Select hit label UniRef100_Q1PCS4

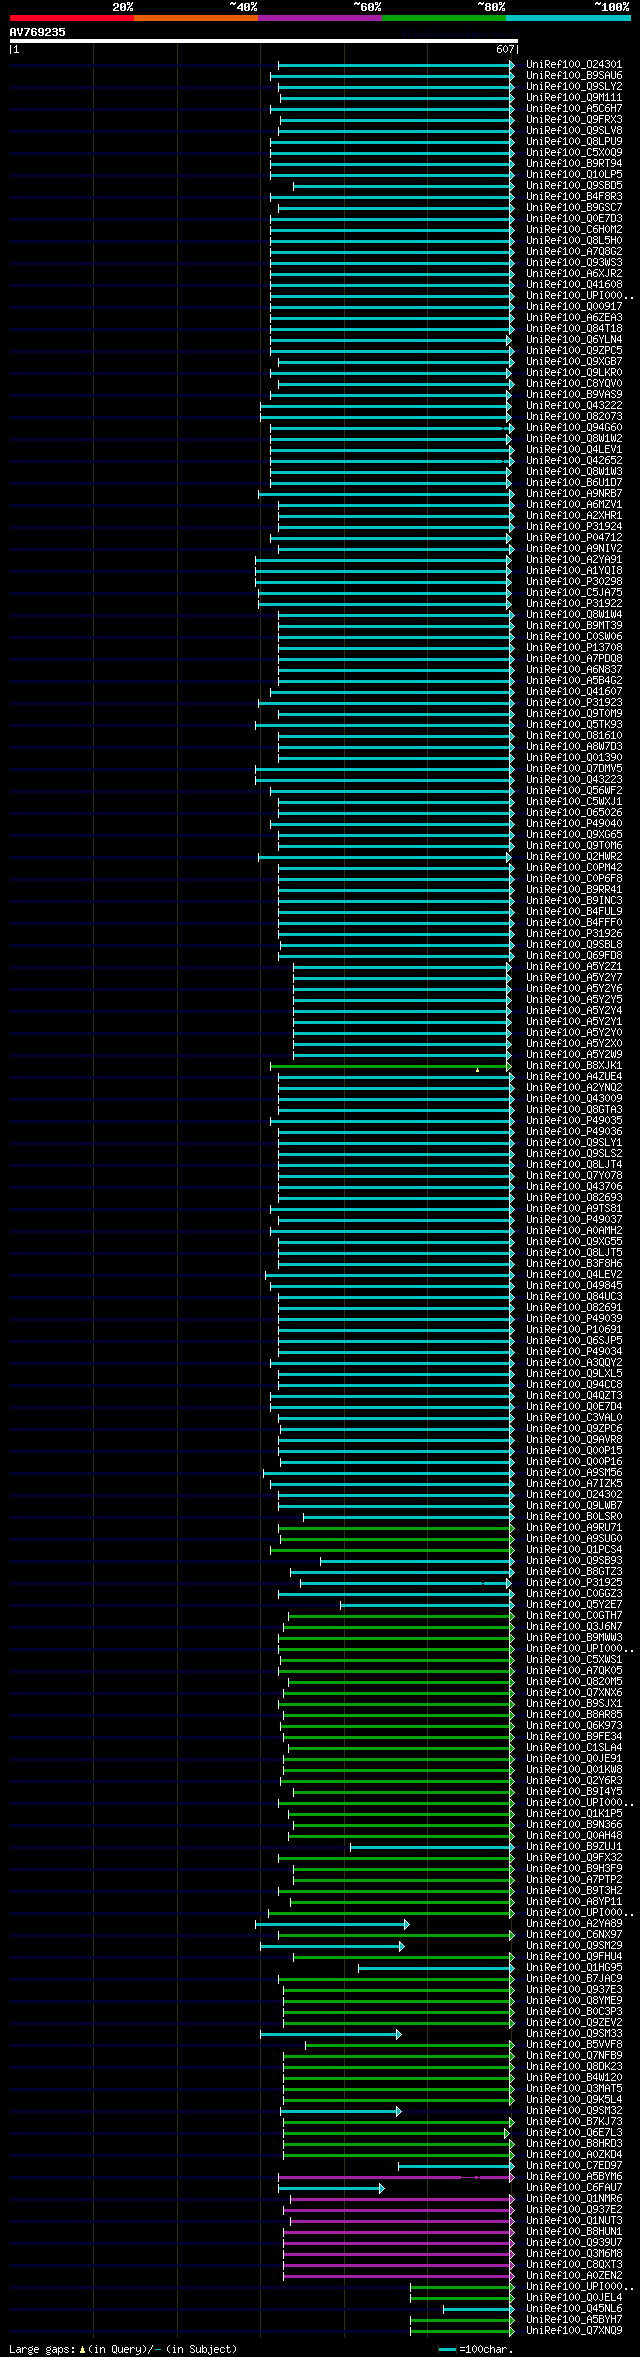(x=574, y=1549)
